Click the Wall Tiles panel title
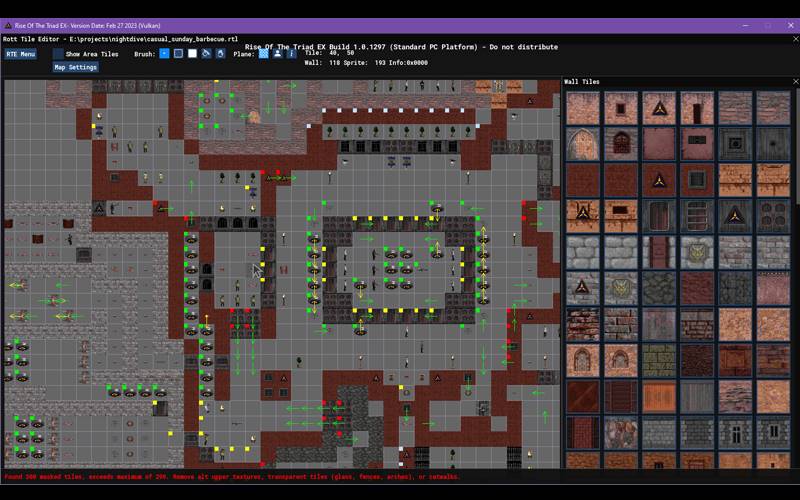 click(582, 82)
